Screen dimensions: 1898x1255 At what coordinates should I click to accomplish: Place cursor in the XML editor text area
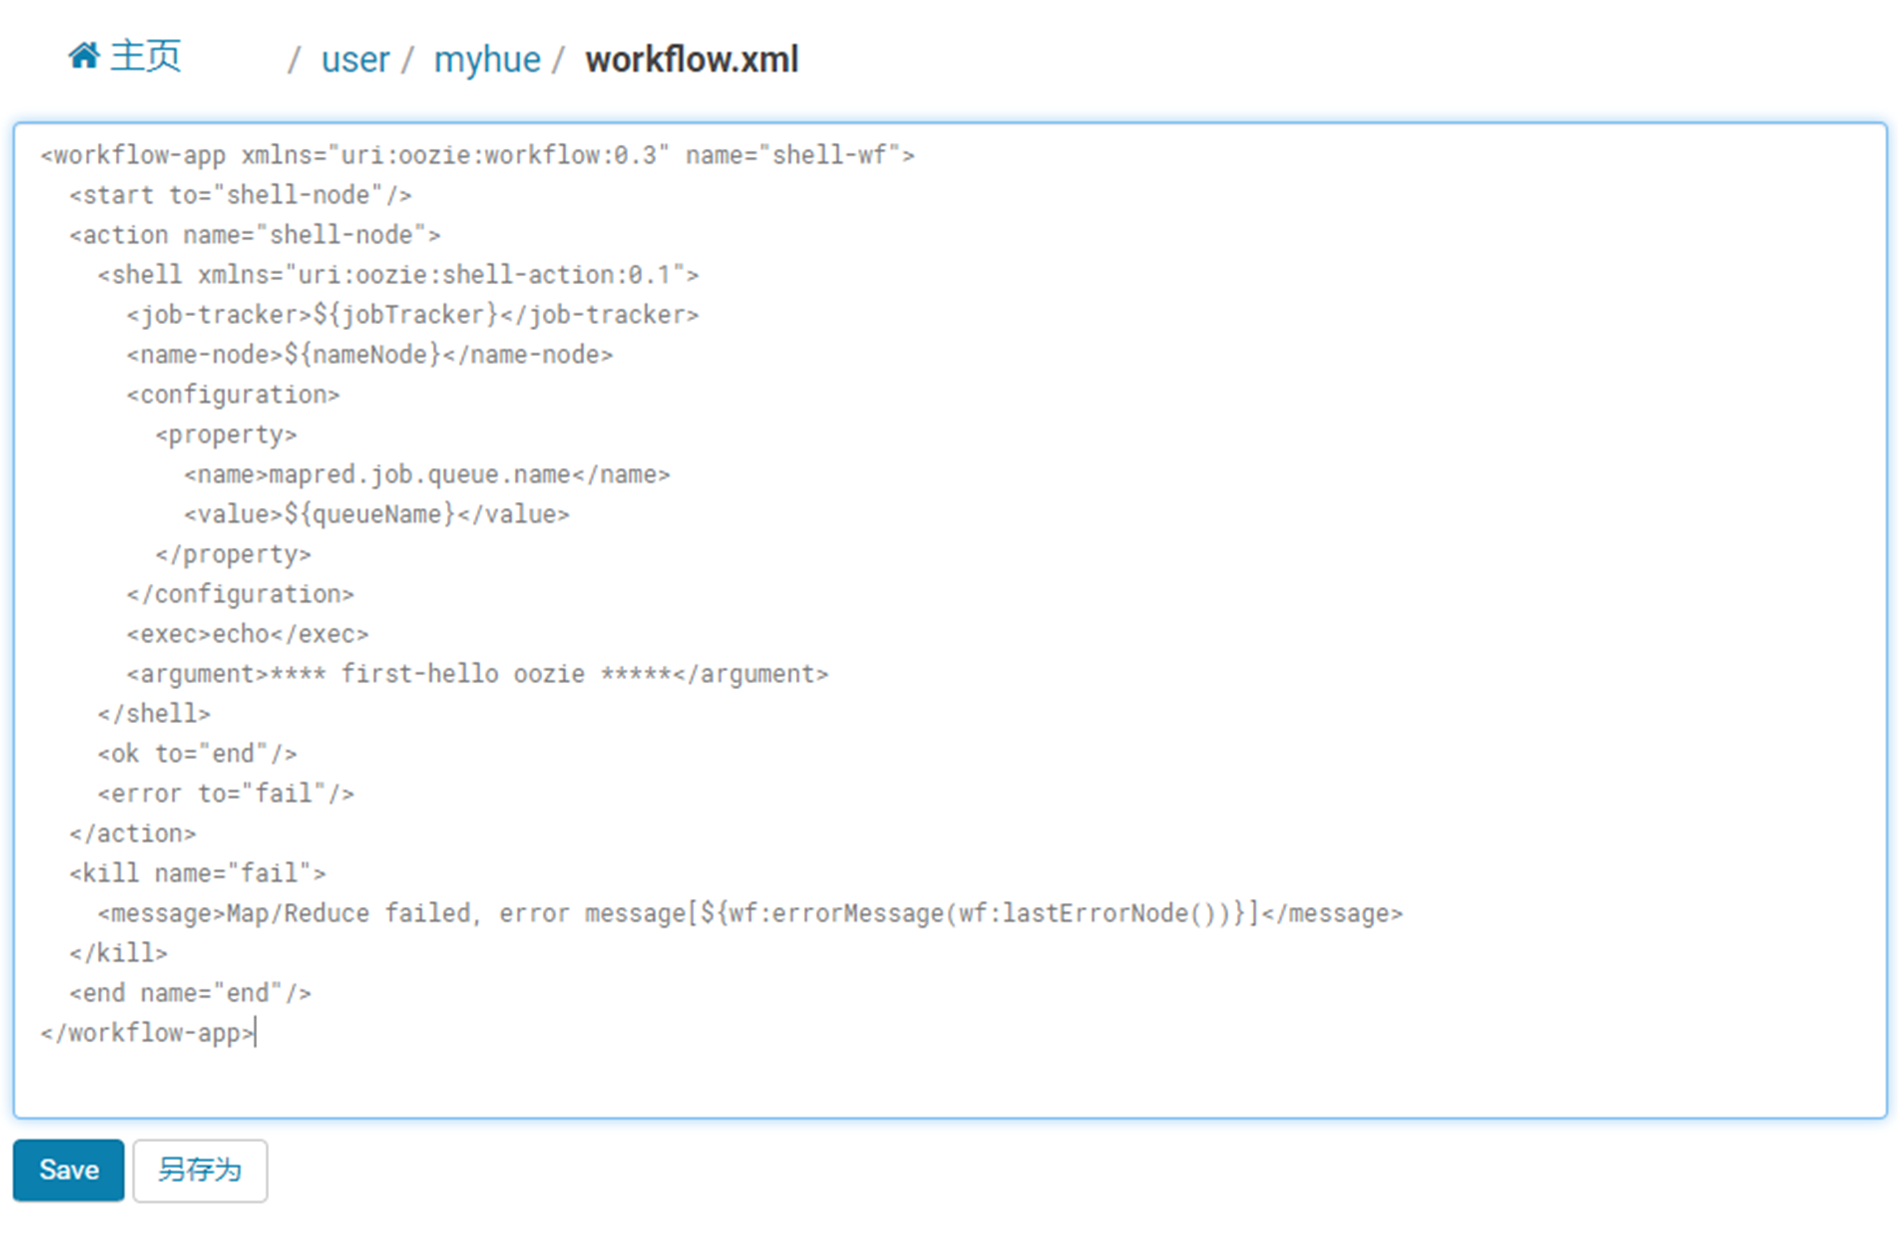pyautogui.click(x=950, y=620)
